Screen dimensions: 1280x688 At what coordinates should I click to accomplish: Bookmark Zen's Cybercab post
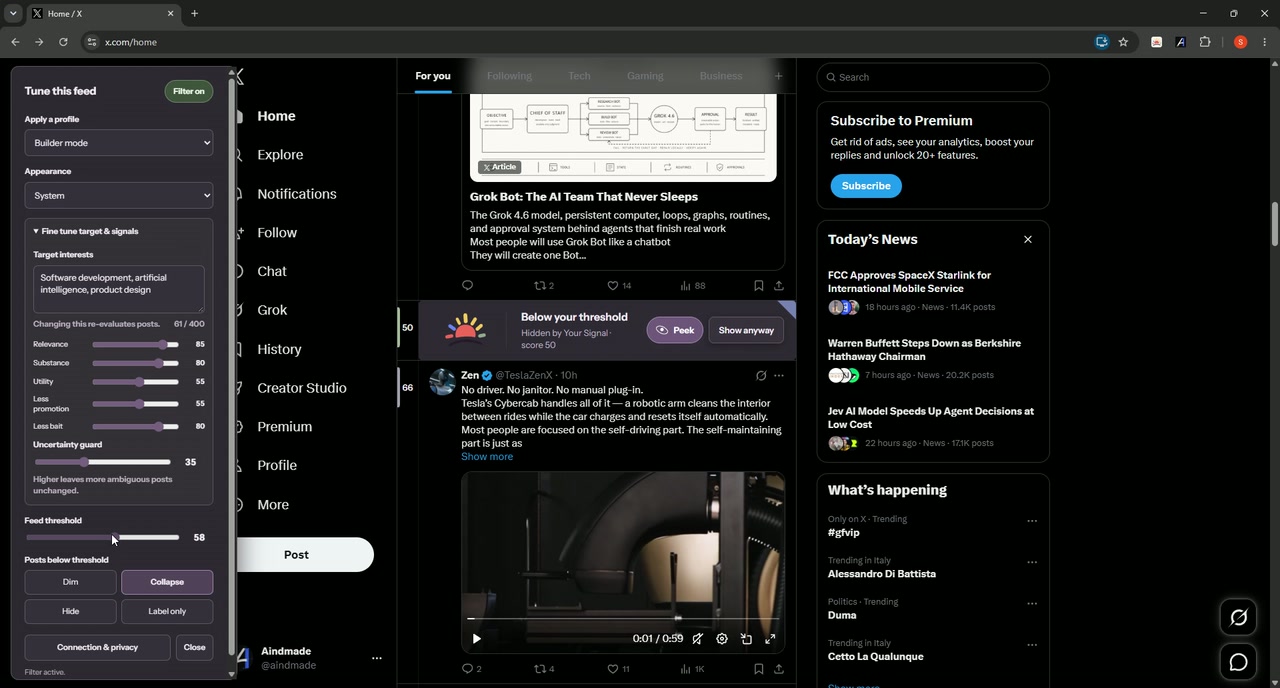(x=758, y=669)
